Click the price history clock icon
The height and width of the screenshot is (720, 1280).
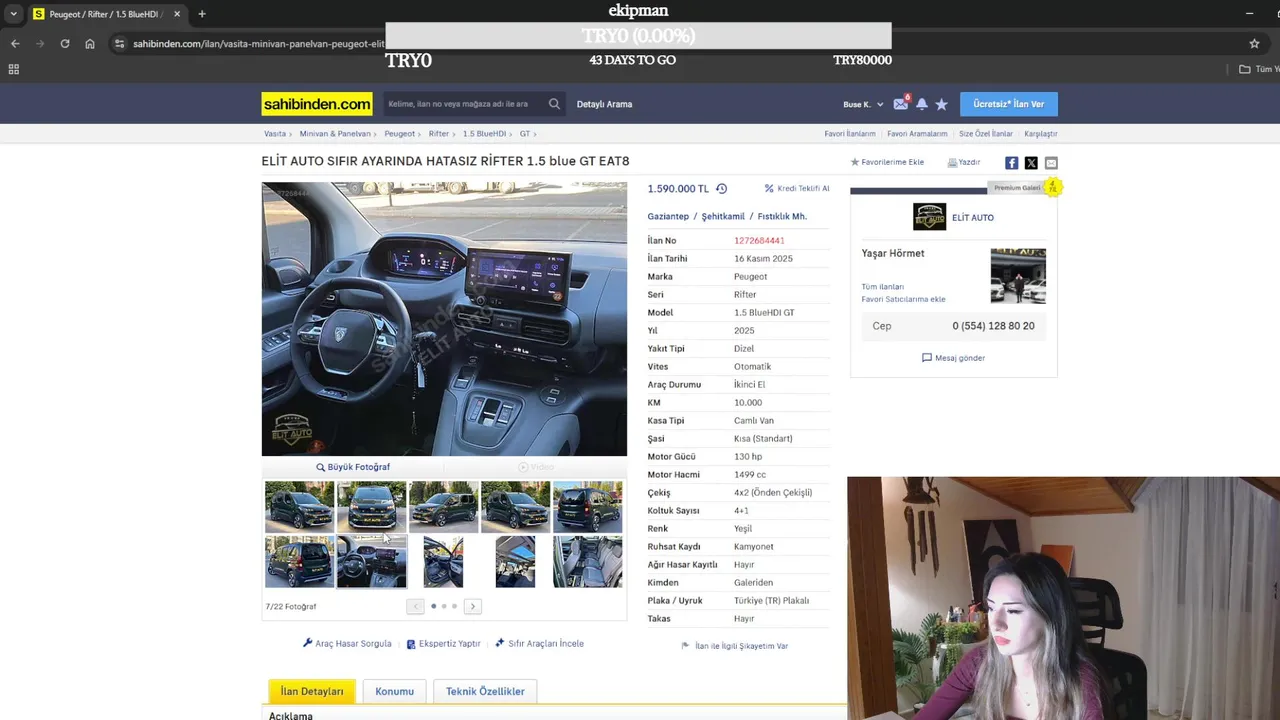721,188
